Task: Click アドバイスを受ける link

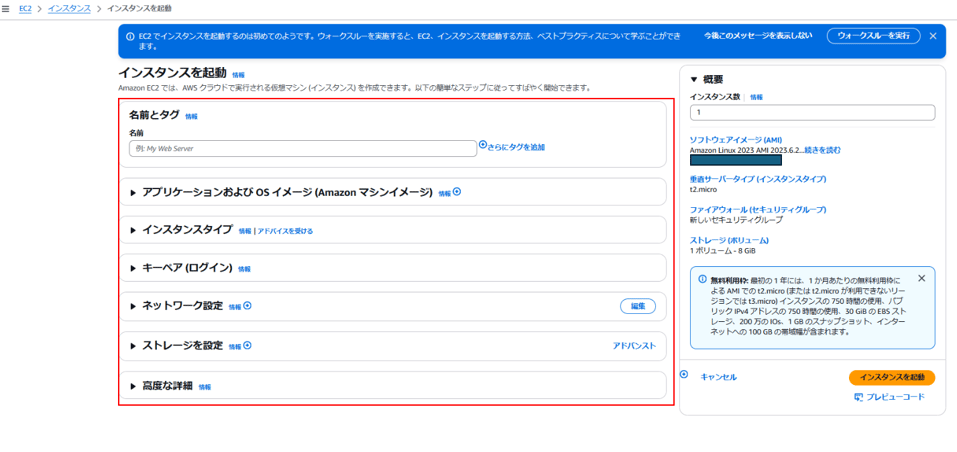Action: (x=285, y=231)
